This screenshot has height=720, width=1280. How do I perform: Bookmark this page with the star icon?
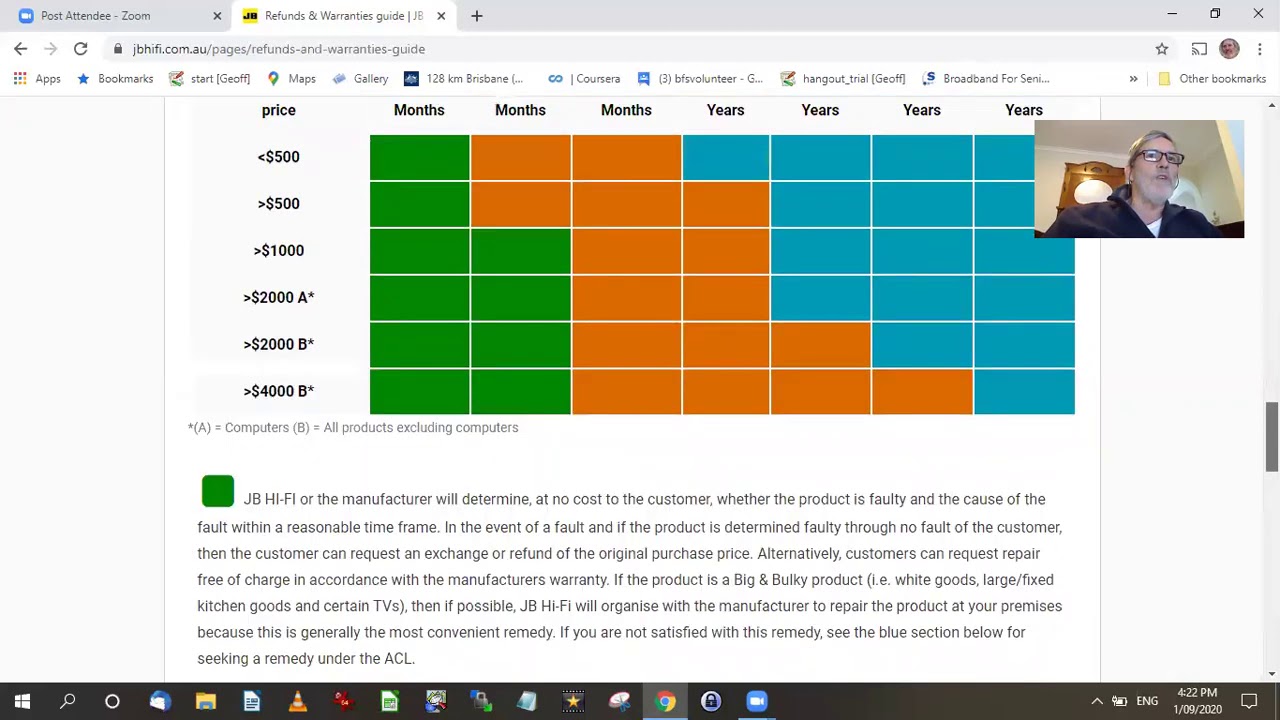click(x=1161, y=49)
